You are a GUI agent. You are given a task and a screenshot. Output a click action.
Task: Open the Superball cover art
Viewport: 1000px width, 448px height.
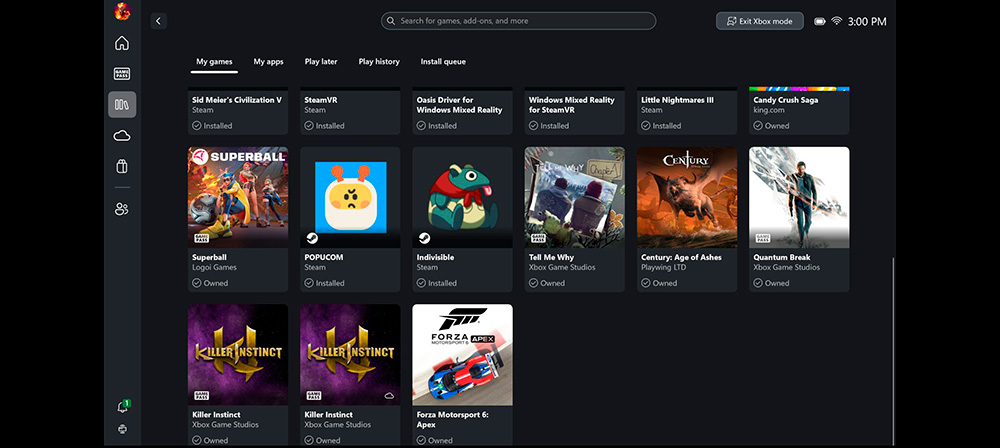[x=238, y=197]
